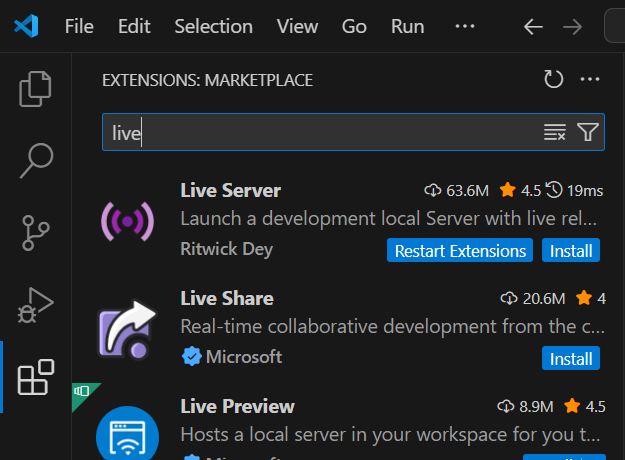Open the Selection menu
Viewport: 625px width, 460px height.
tap(213, 27)
